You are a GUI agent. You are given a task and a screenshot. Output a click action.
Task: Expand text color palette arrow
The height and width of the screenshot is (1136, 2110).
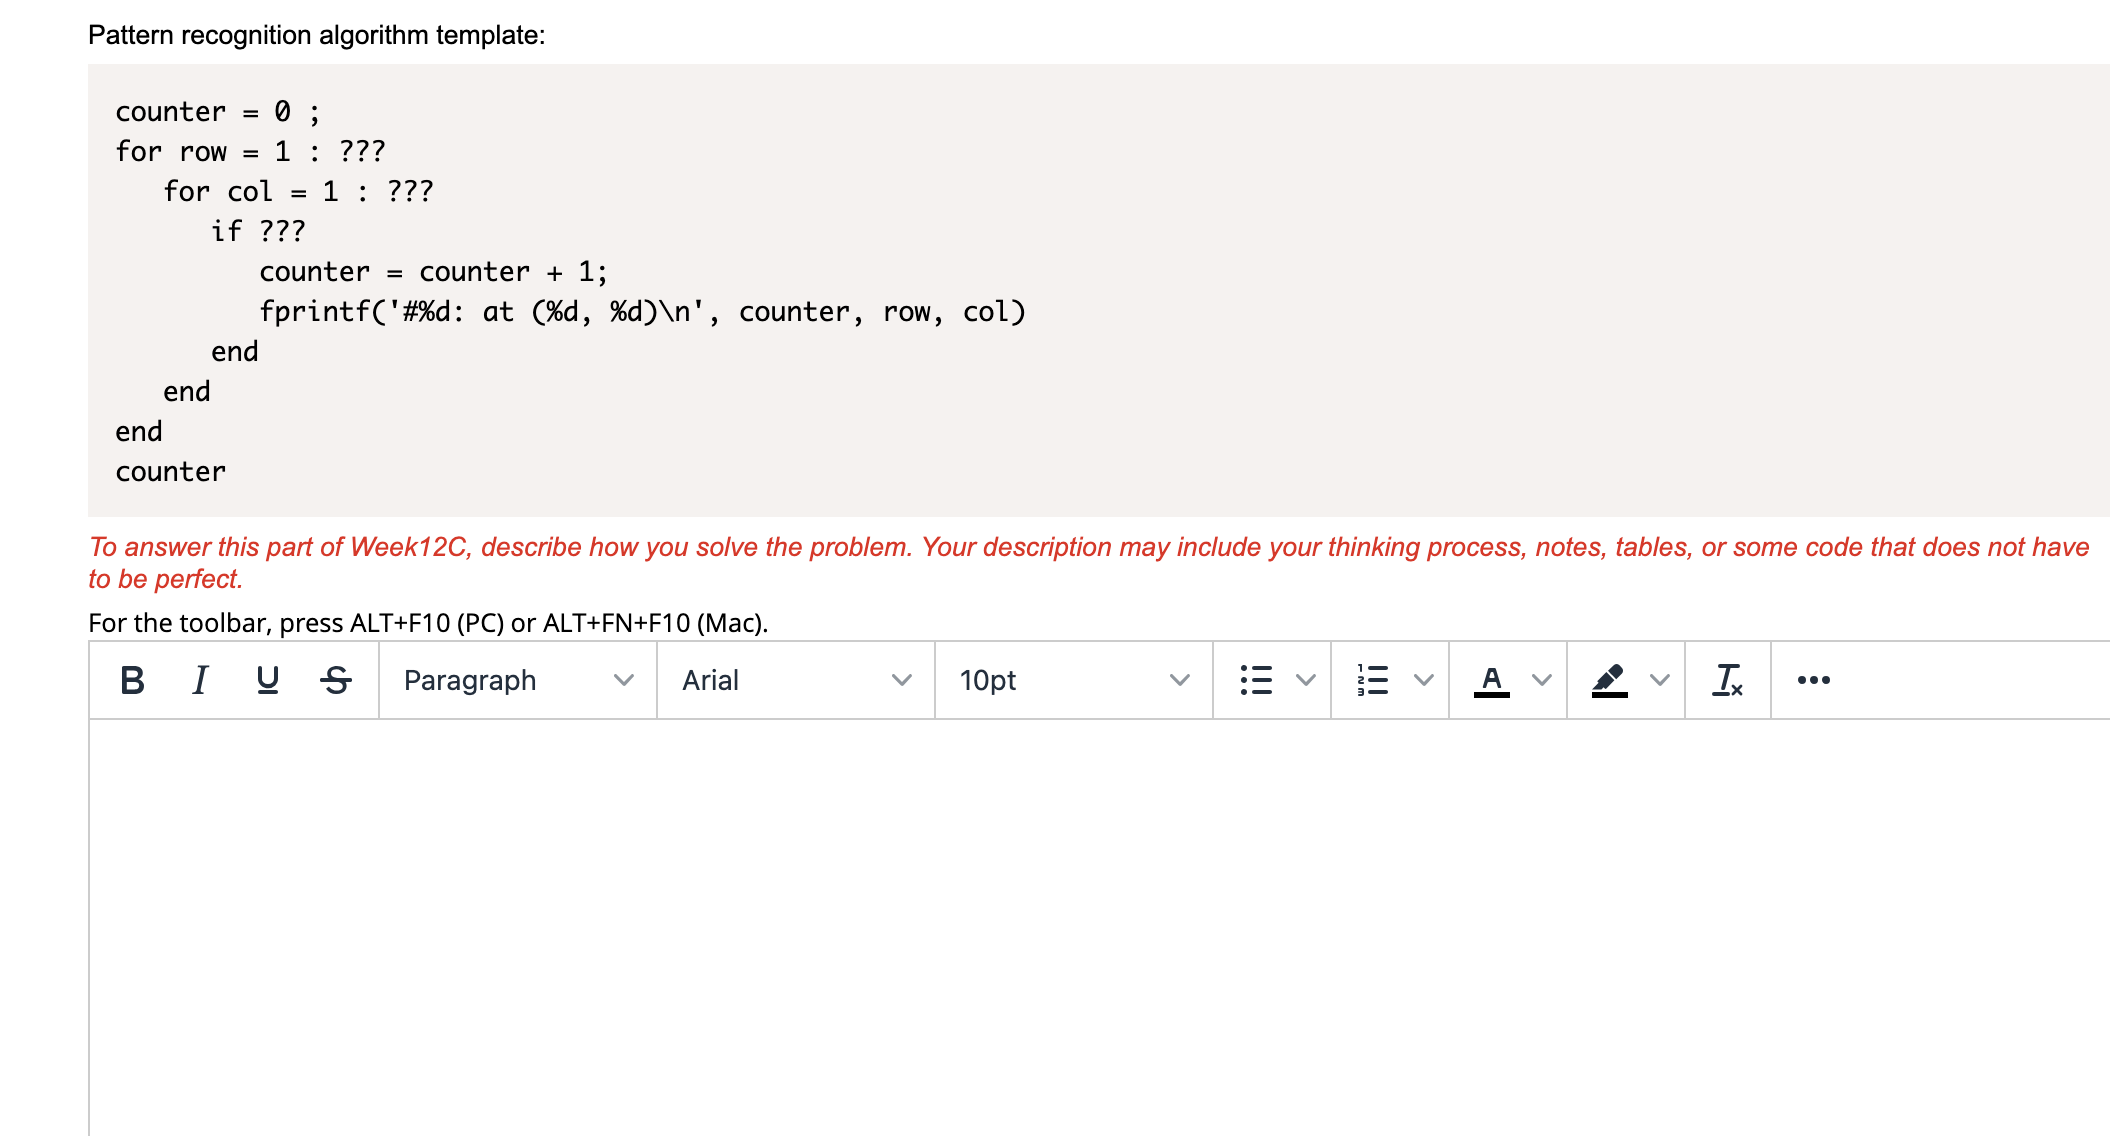tap(1542, 680)
